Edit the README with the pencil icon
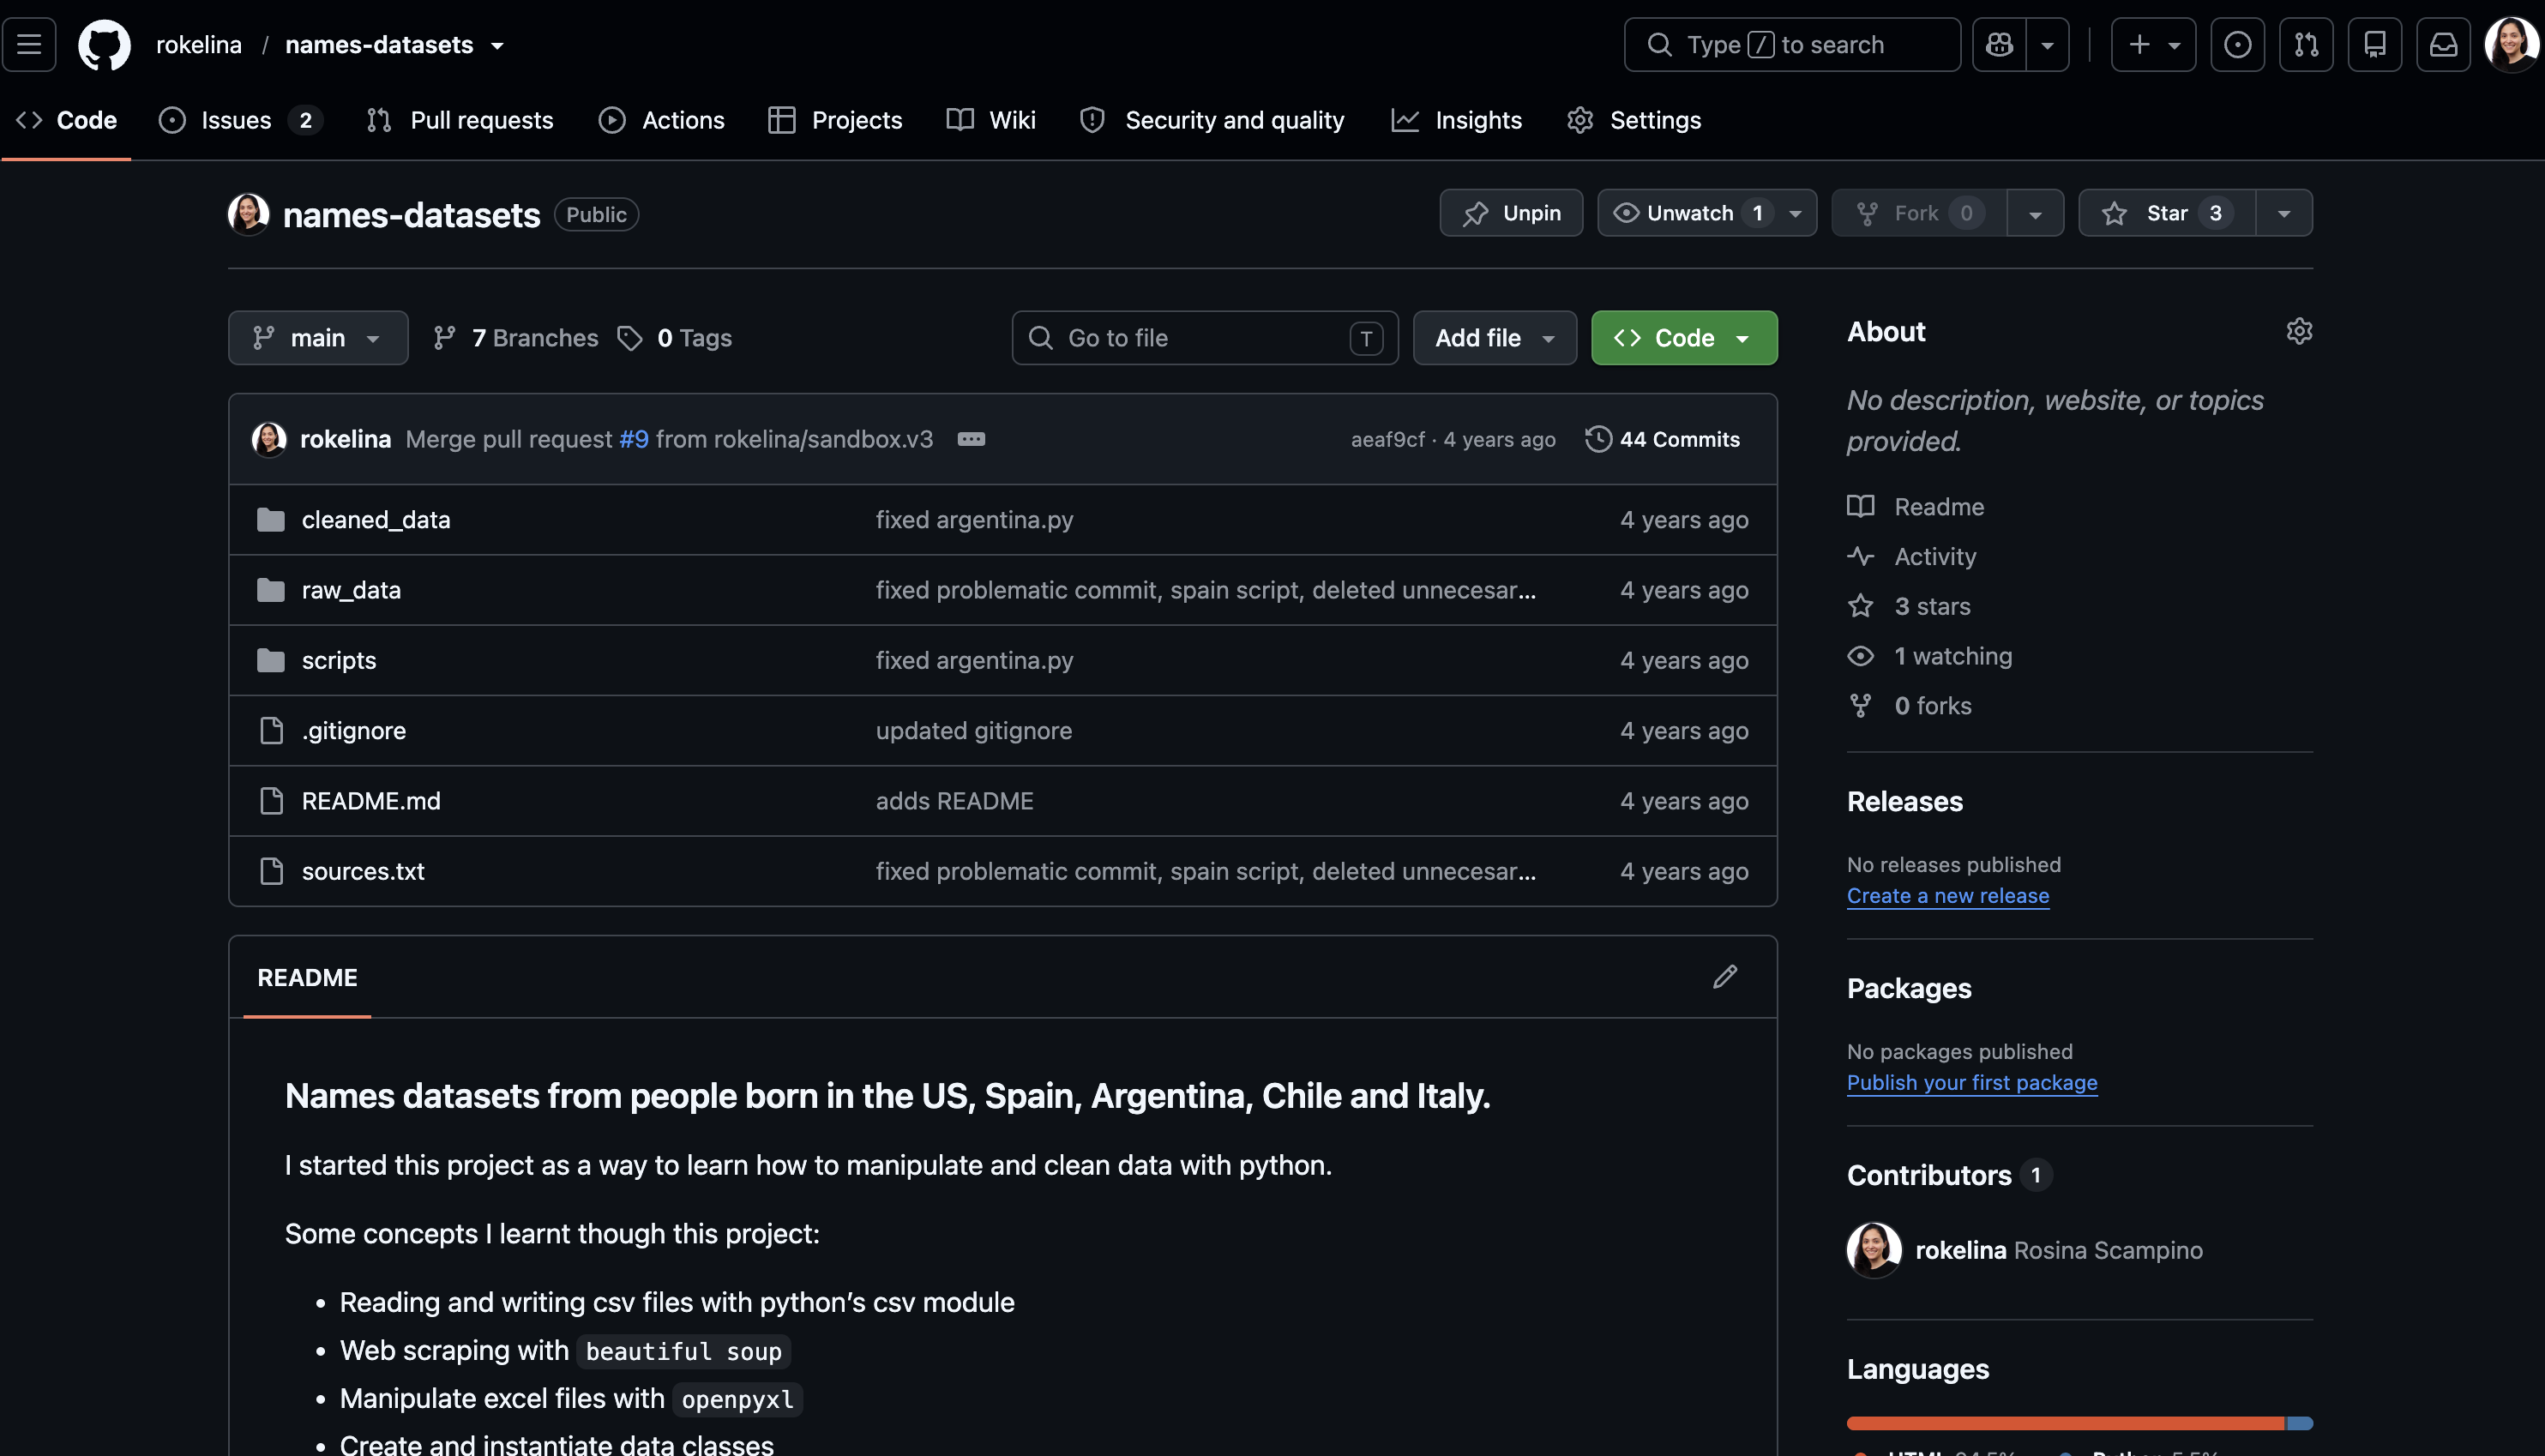 [1725, 977]
